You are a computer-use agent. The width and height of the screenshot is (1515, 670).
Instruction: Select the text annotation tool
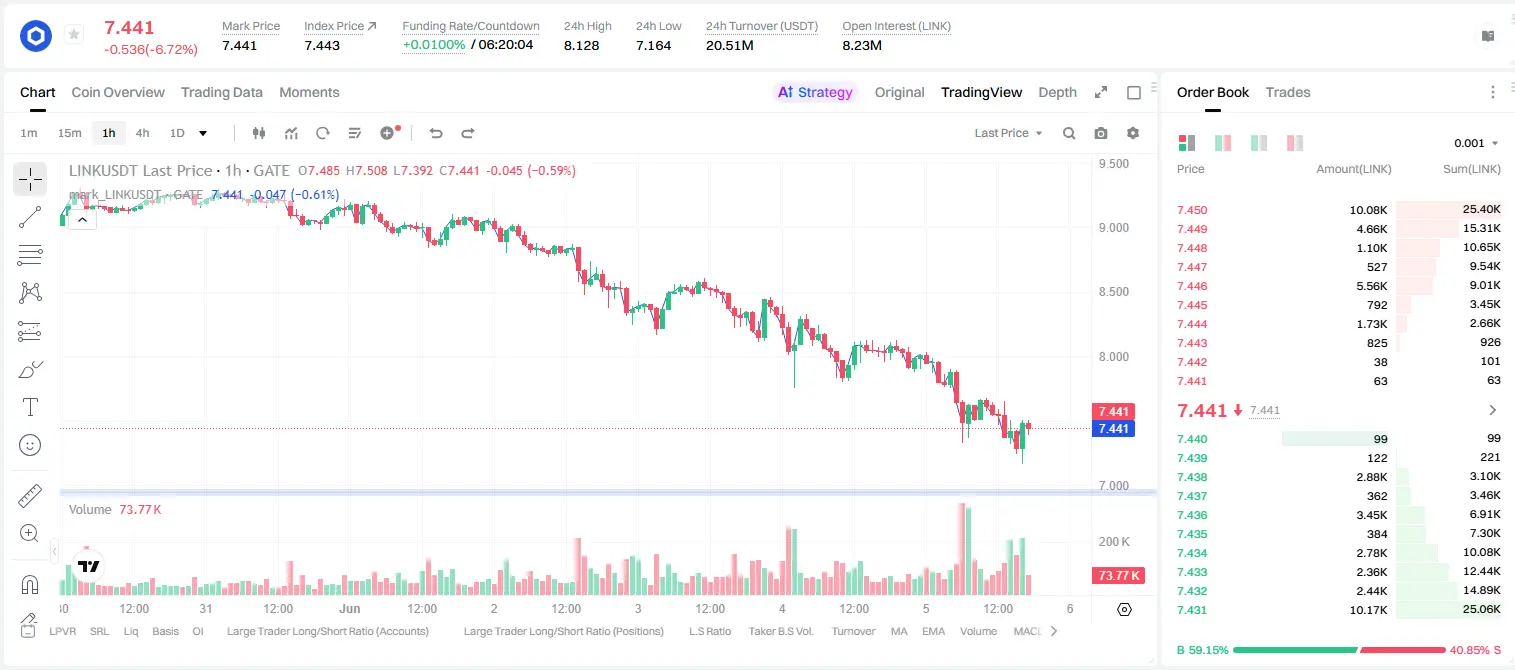(30, 407)
